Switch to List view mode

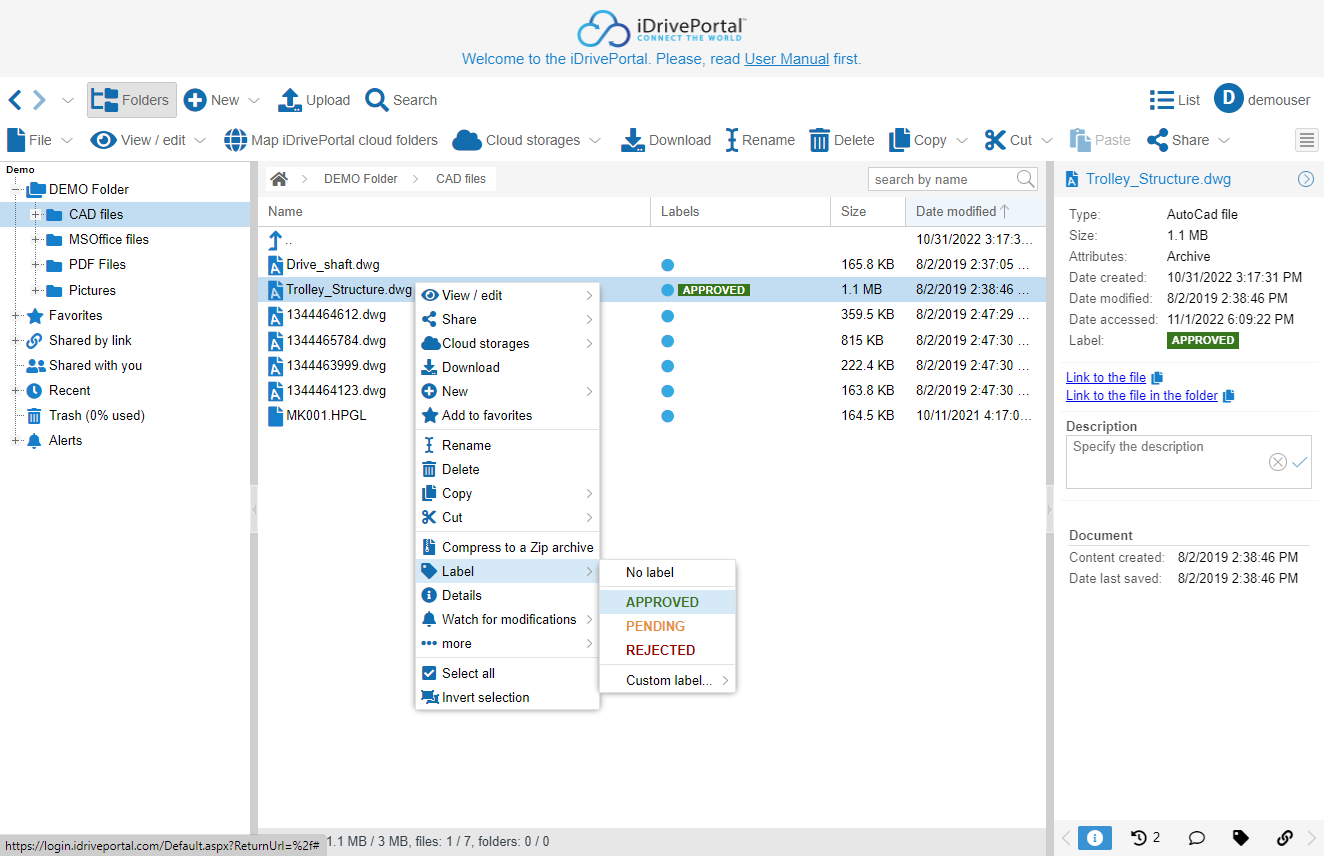(x=1174, y=100)
